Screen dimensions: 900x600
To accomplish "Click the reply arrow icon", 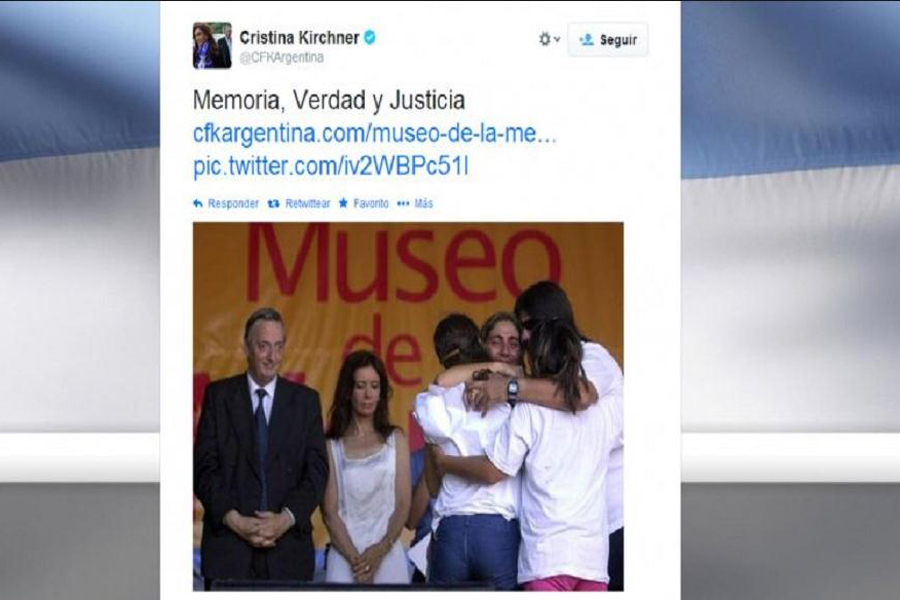I will tap(198, 203).
